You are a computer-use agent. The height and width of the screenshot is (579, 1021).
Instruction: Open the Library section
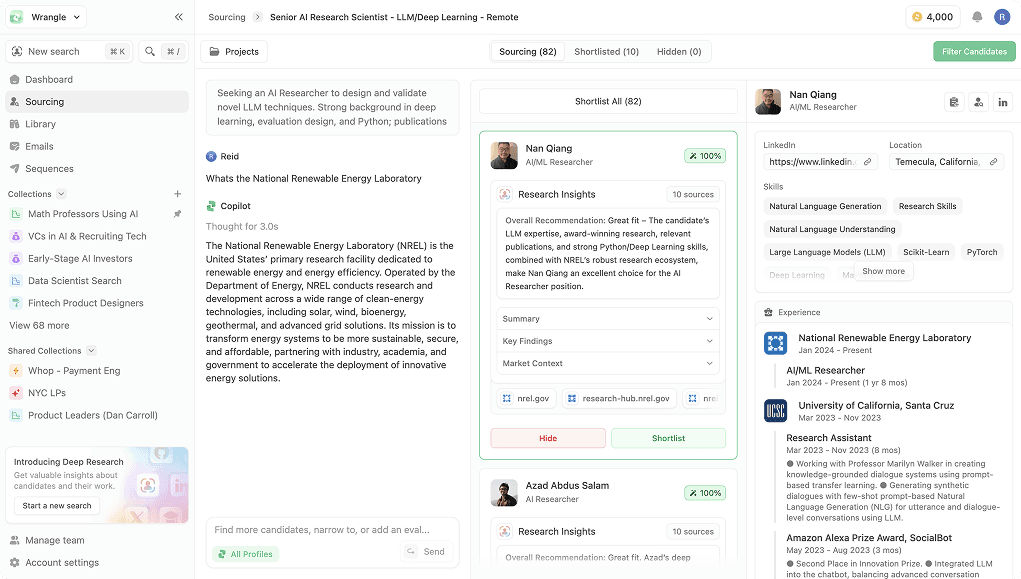pyautogui.click(x=97, y=124)
